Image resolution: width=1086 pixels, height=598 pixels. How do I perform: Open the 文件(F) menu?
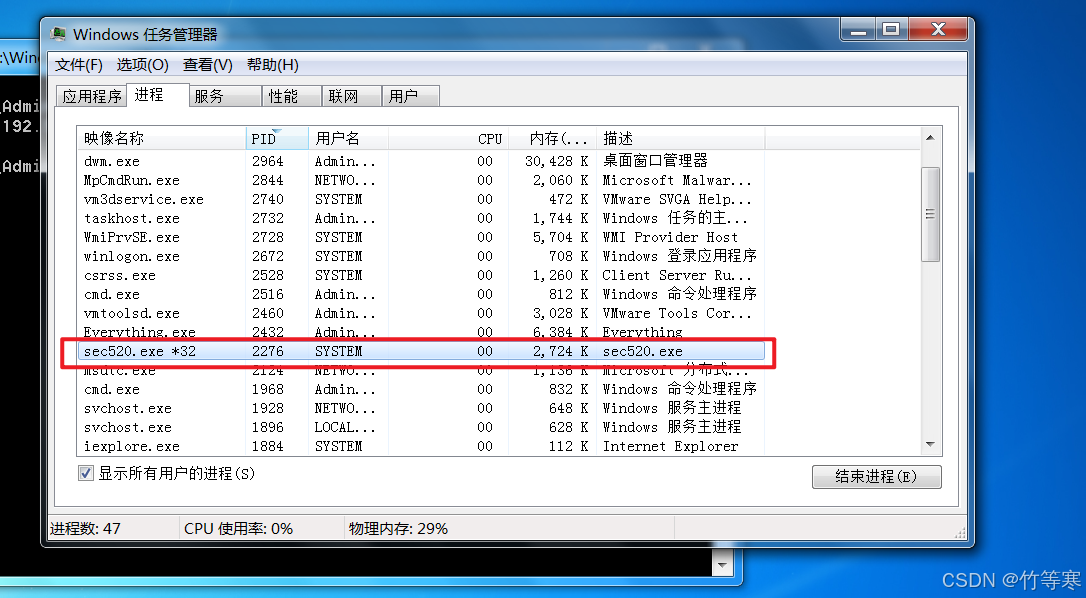(x=79, y=65)
